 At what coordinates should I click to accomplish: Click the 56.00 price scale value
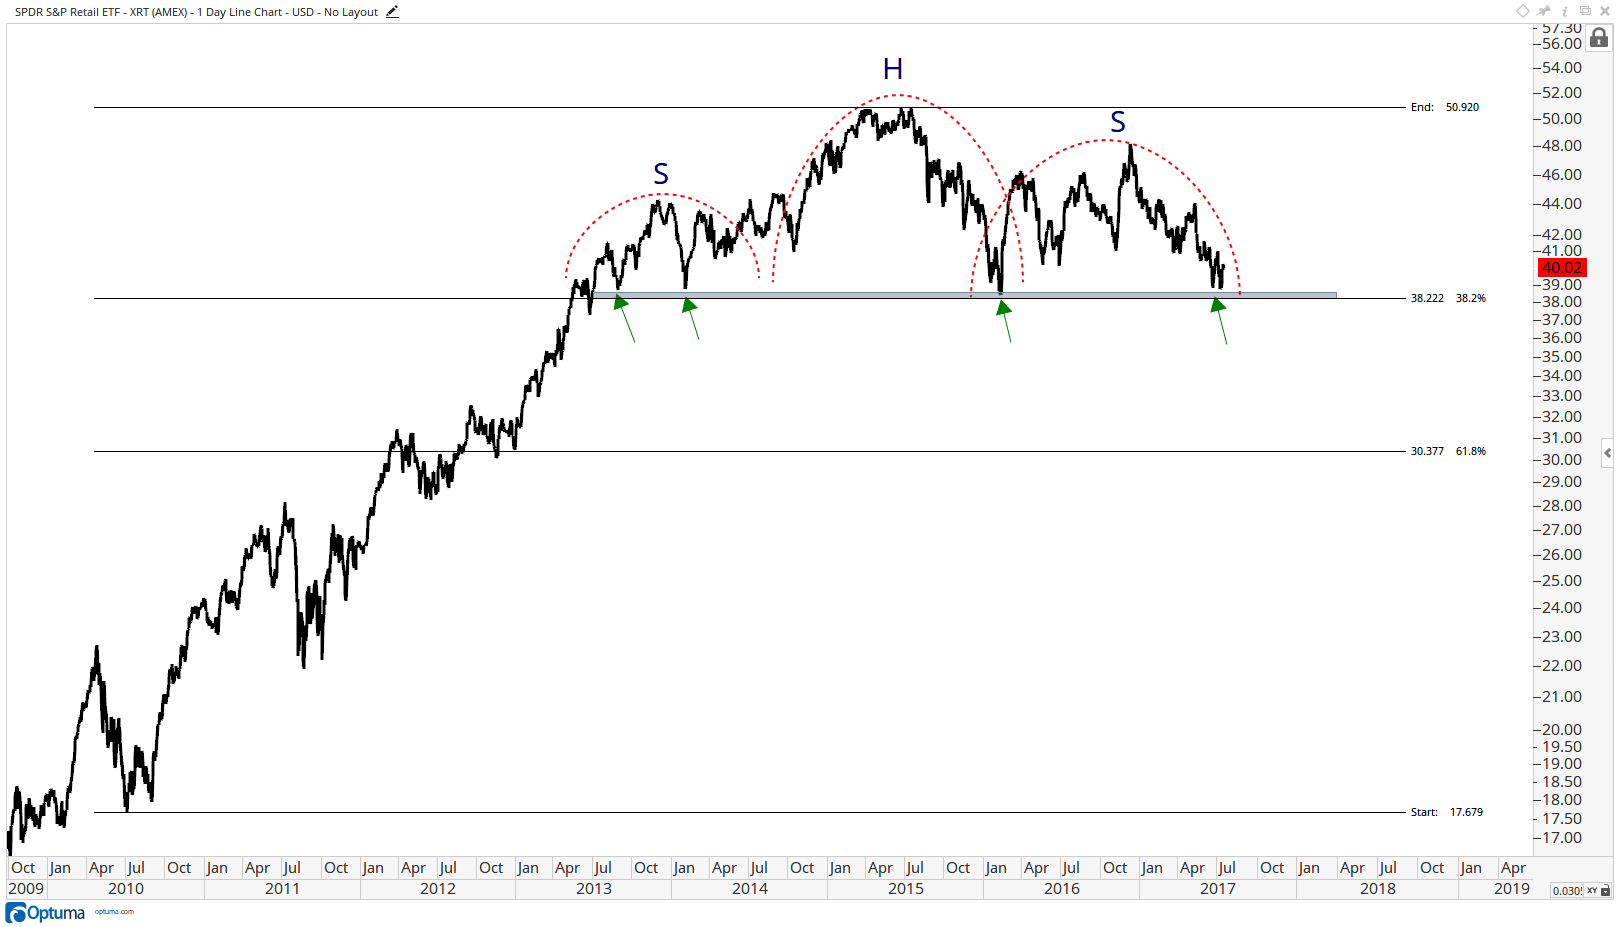(1562, 44)
